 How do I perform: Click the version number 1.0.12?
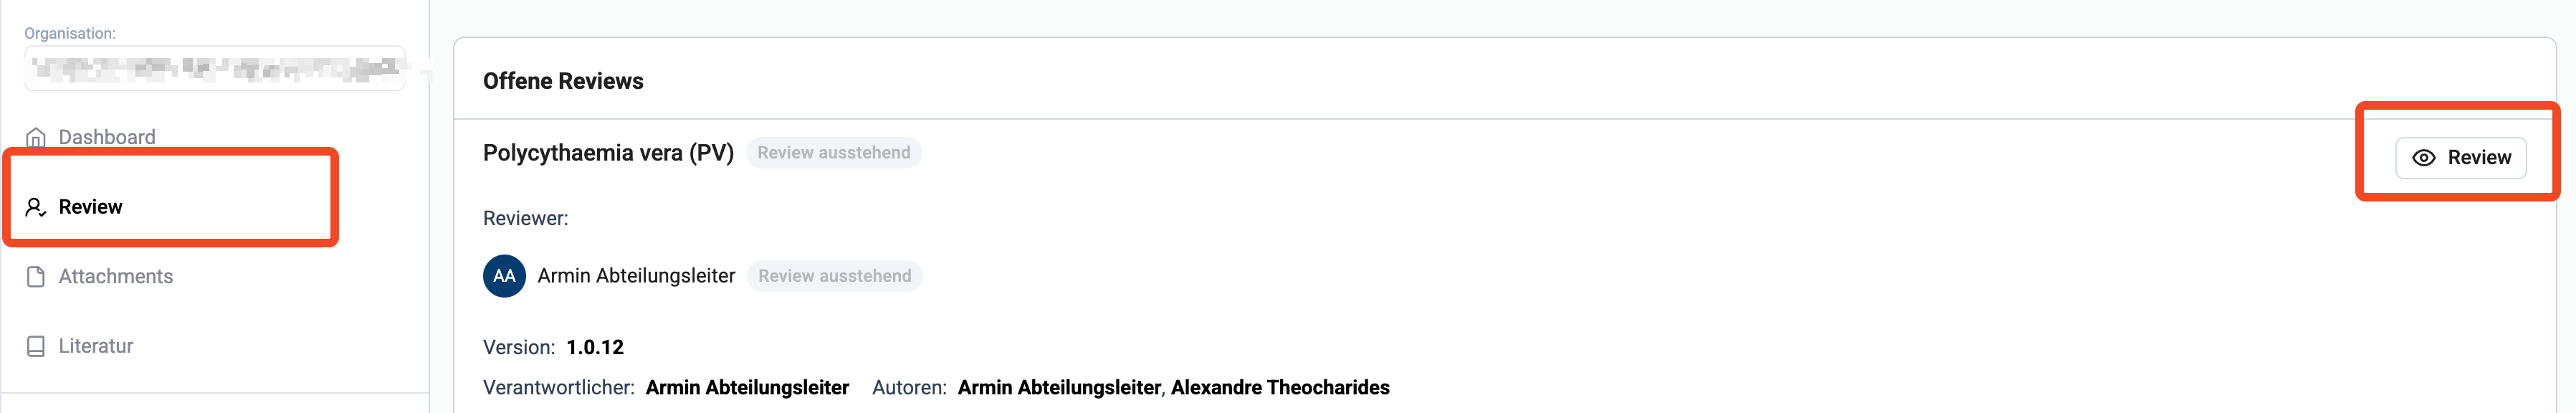coord(595,347)
